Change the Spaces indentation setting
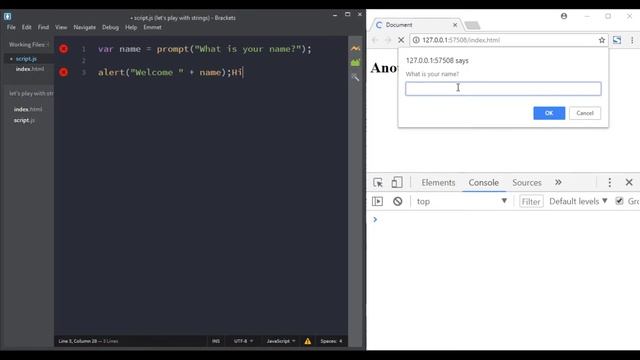 331,341
